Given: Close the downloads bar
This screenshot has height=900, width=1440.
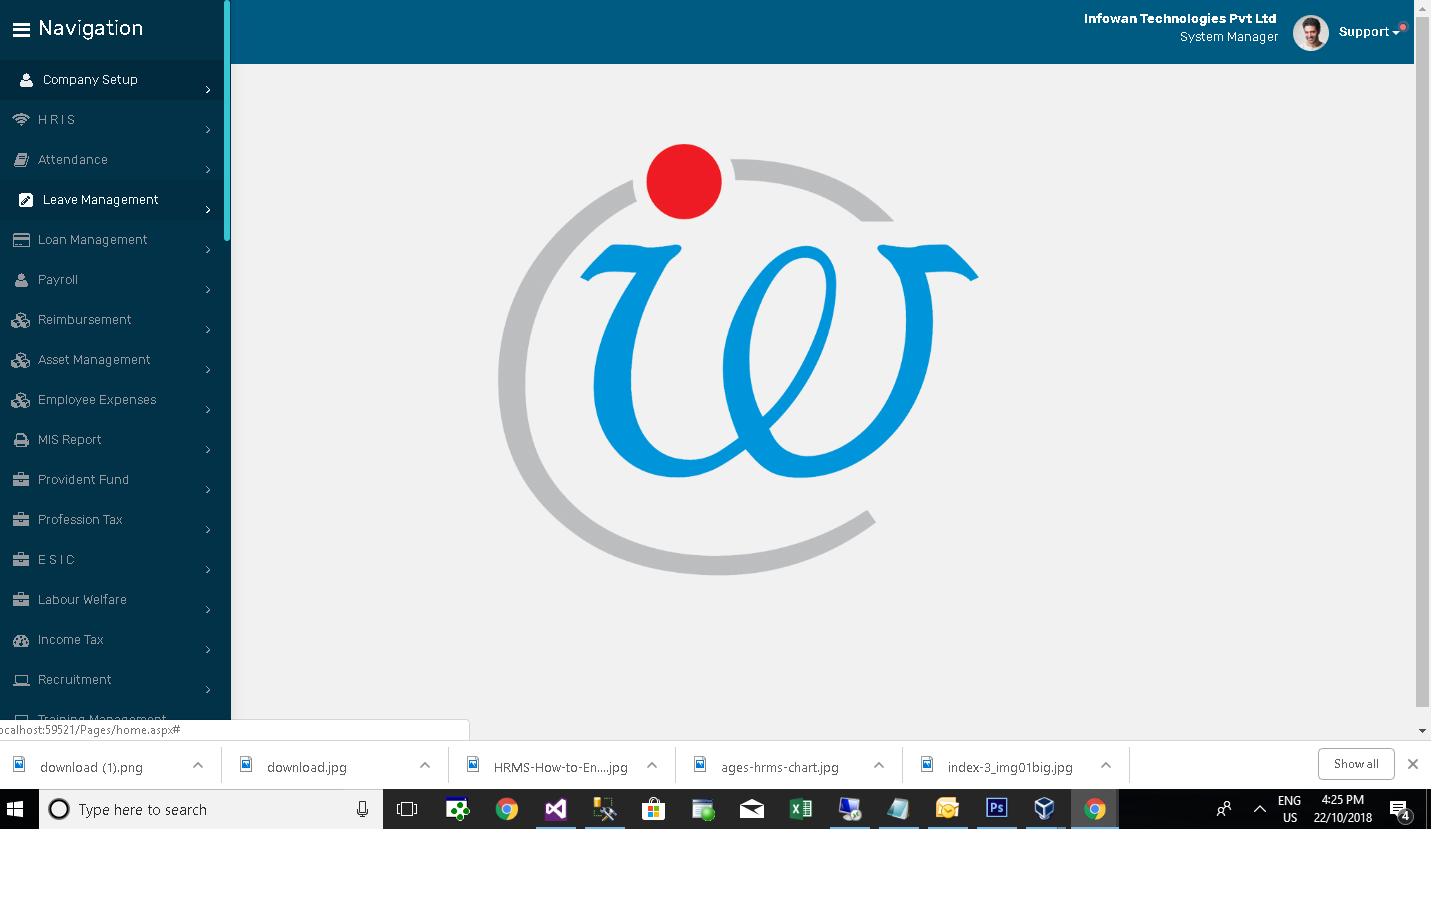Looking at the screenshot, I should (x=1412, y=764).
